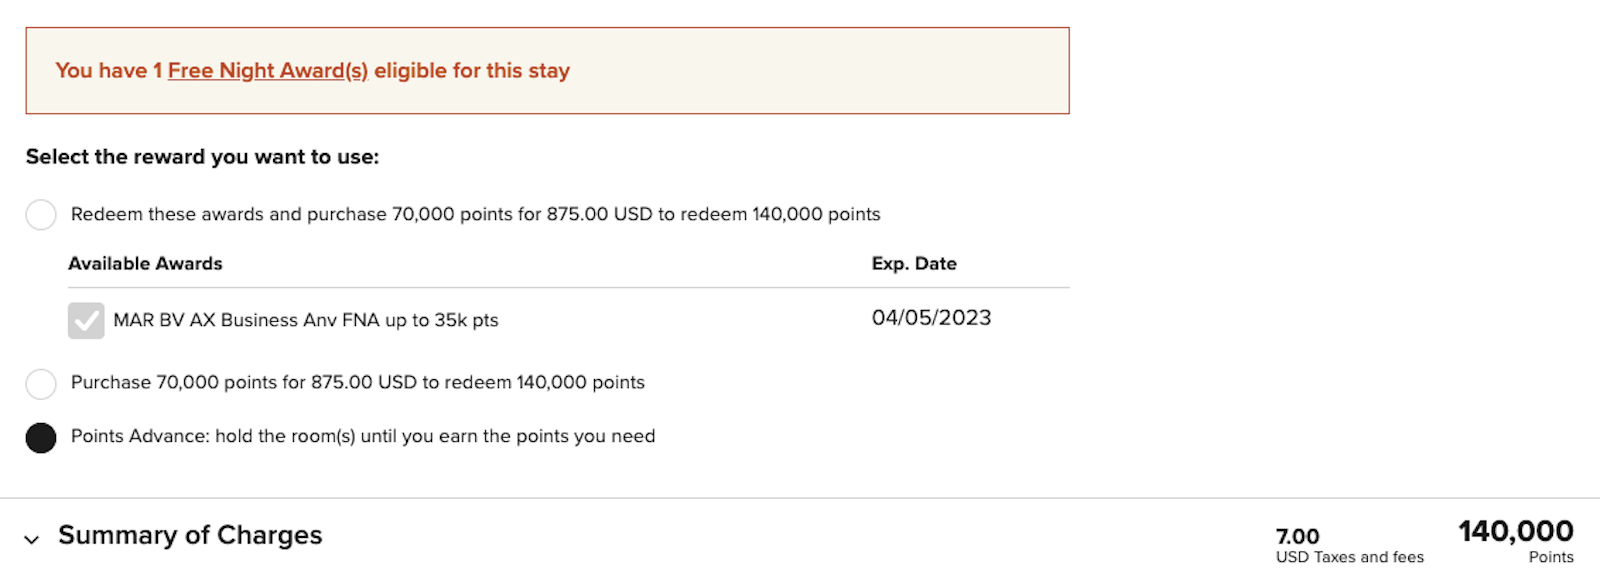This screenshot has height=585, width=1600.
Task: Uncheck the MAR BV AX Business Anv FNA award
Action: tap(85, 319)
